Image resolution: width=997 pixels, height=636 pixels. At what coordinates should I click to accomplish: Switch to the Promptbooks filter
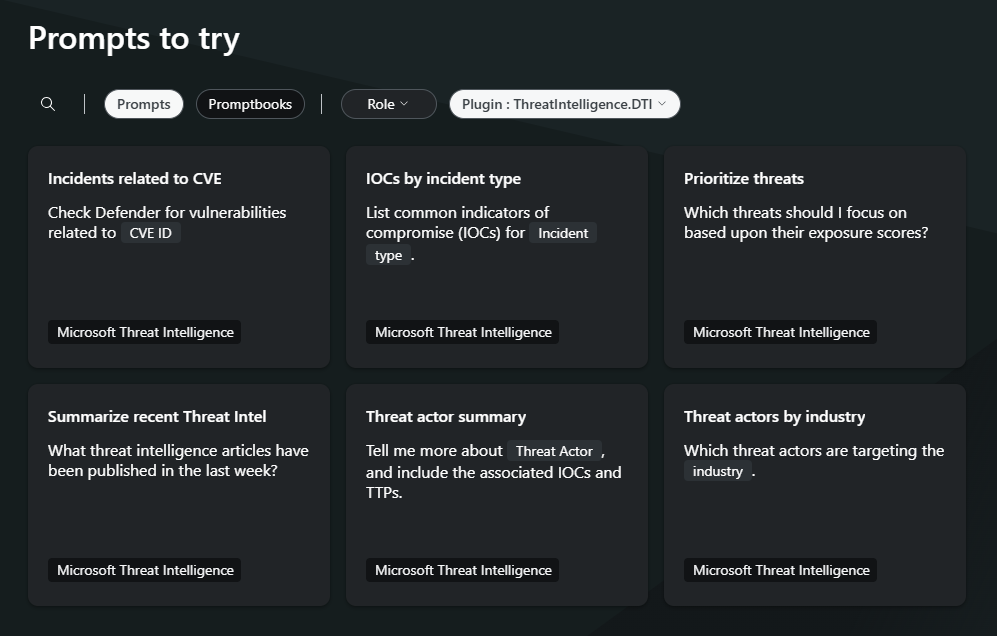point(250,104)
